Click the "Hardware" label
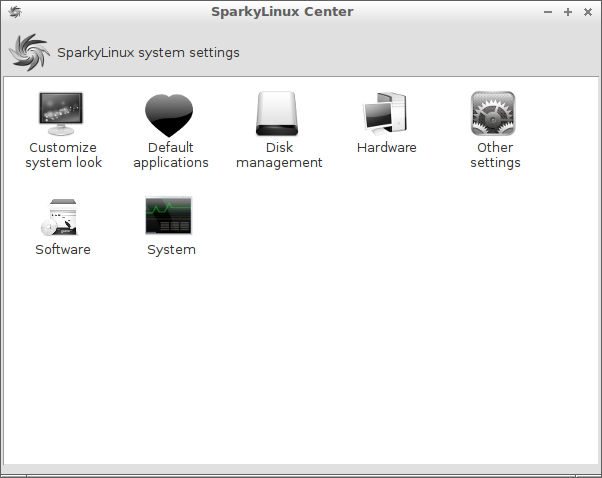 point(387,148)
